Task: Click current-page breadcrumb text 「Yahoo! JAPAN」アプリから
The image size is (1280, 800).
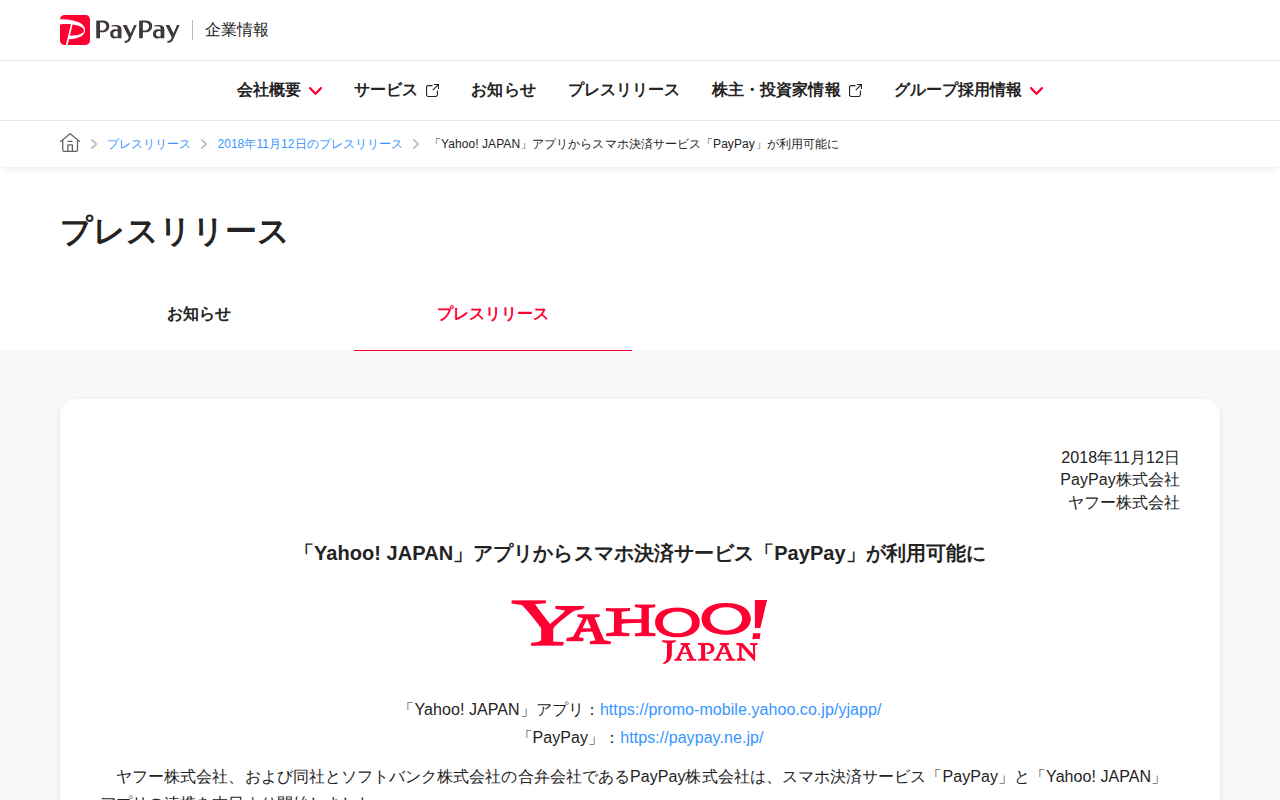Action: [635, 144]
